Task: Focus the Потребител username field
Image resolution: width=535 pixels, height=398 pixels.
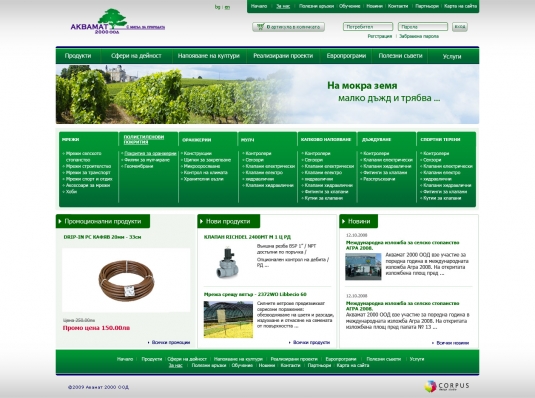Action: click(368, 27)
